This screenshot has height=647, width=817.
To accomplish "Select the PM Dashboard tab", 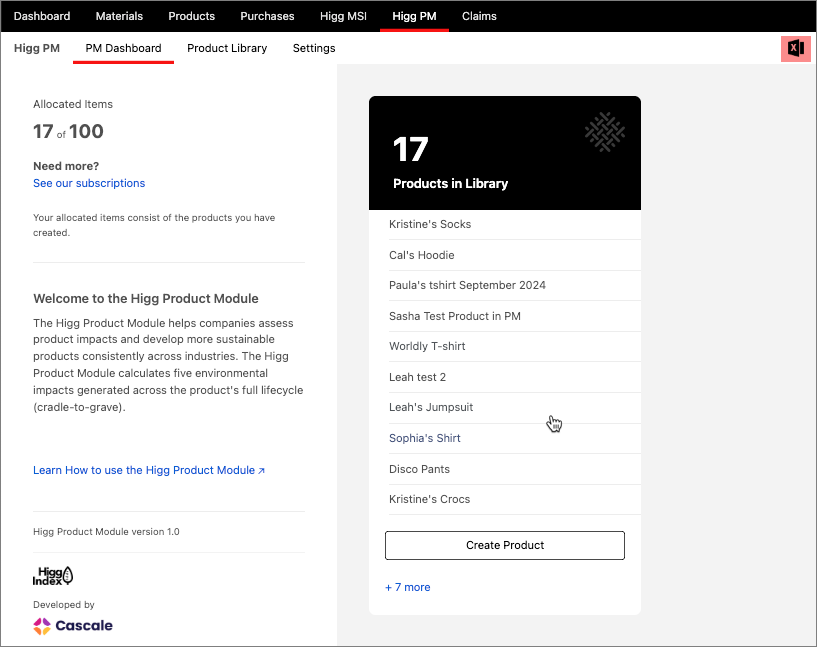I will click(123, 48).
